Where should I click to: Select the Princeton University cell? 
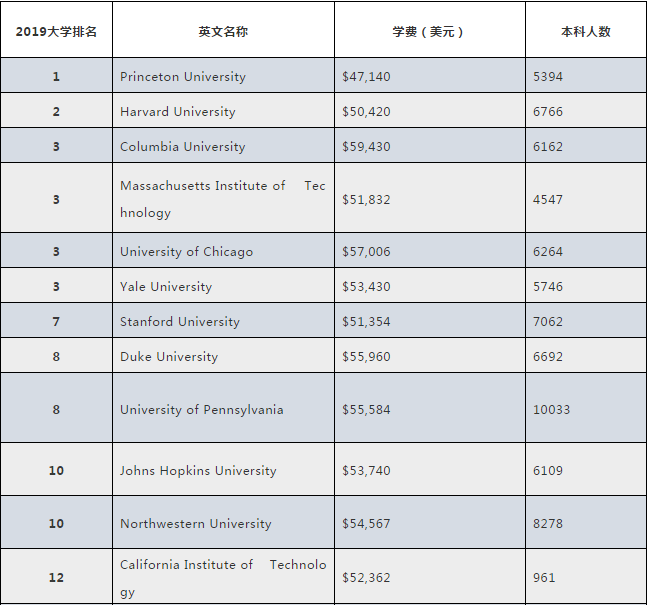pyautogui.click(x=183, y=76)
